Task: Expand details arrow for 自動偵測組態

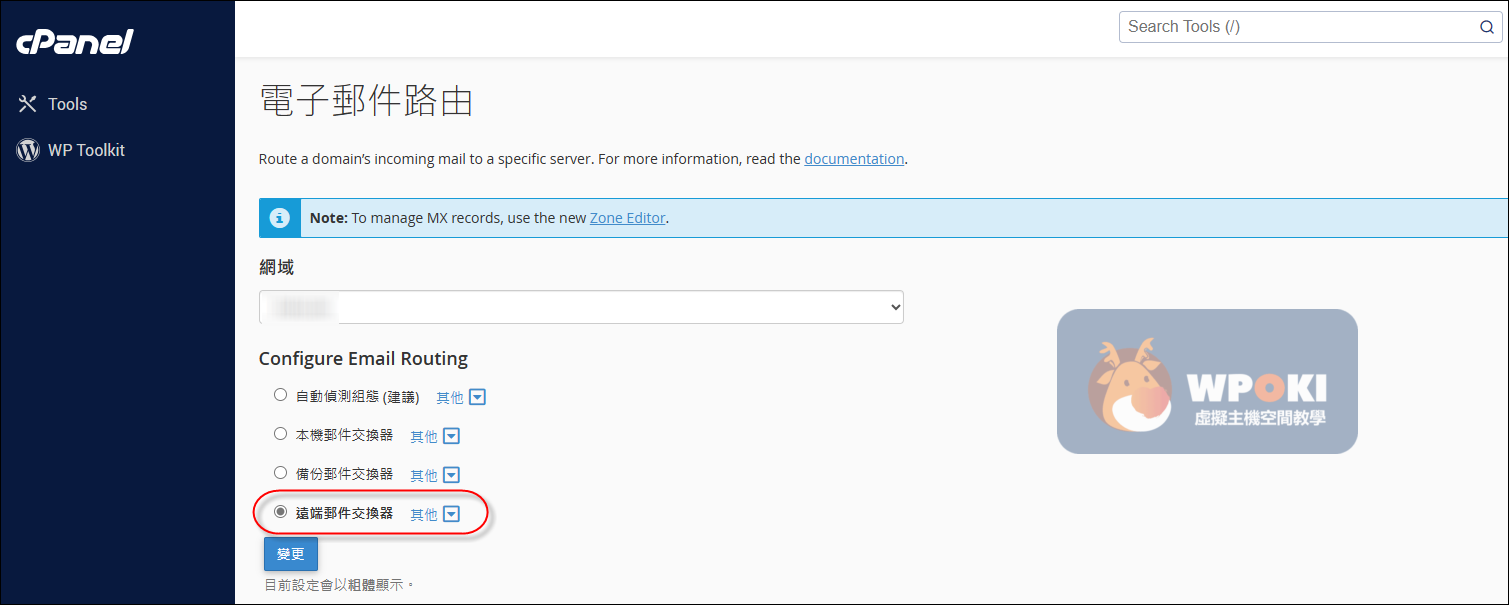Action: [478, 397]
